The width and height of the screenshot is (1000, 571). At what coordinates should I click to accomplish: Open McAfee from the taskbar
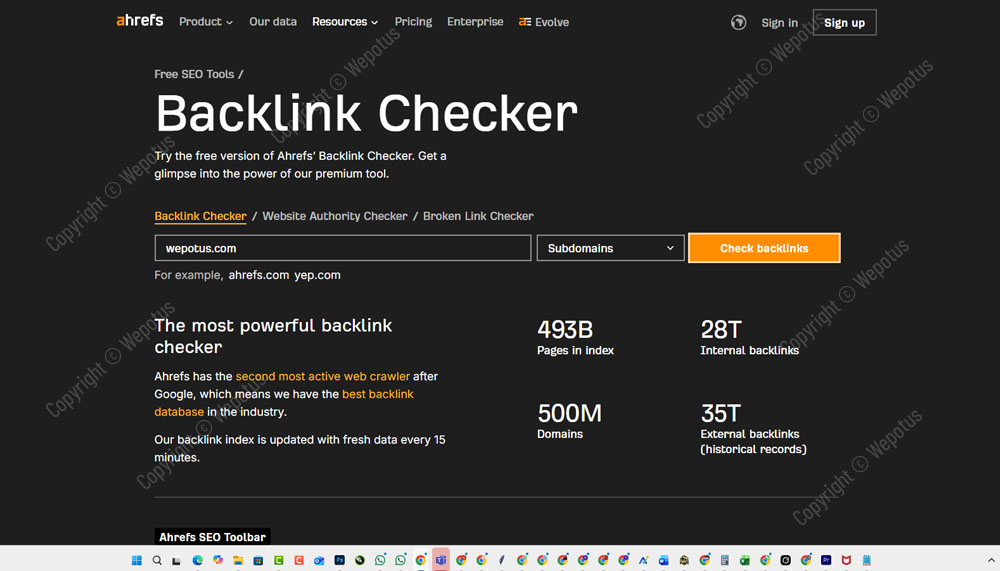tap(846, 560)
